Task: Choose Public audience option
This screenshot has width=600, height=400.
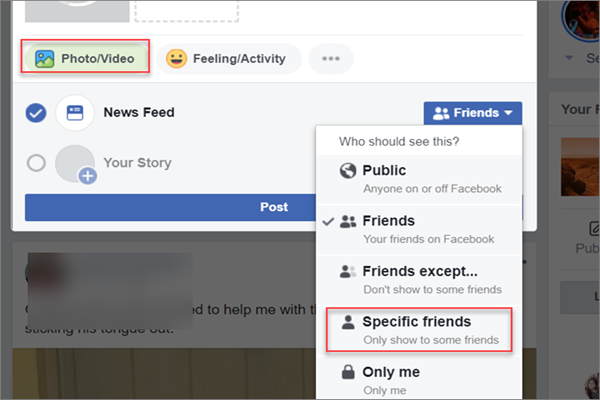Action: (419, 179)
